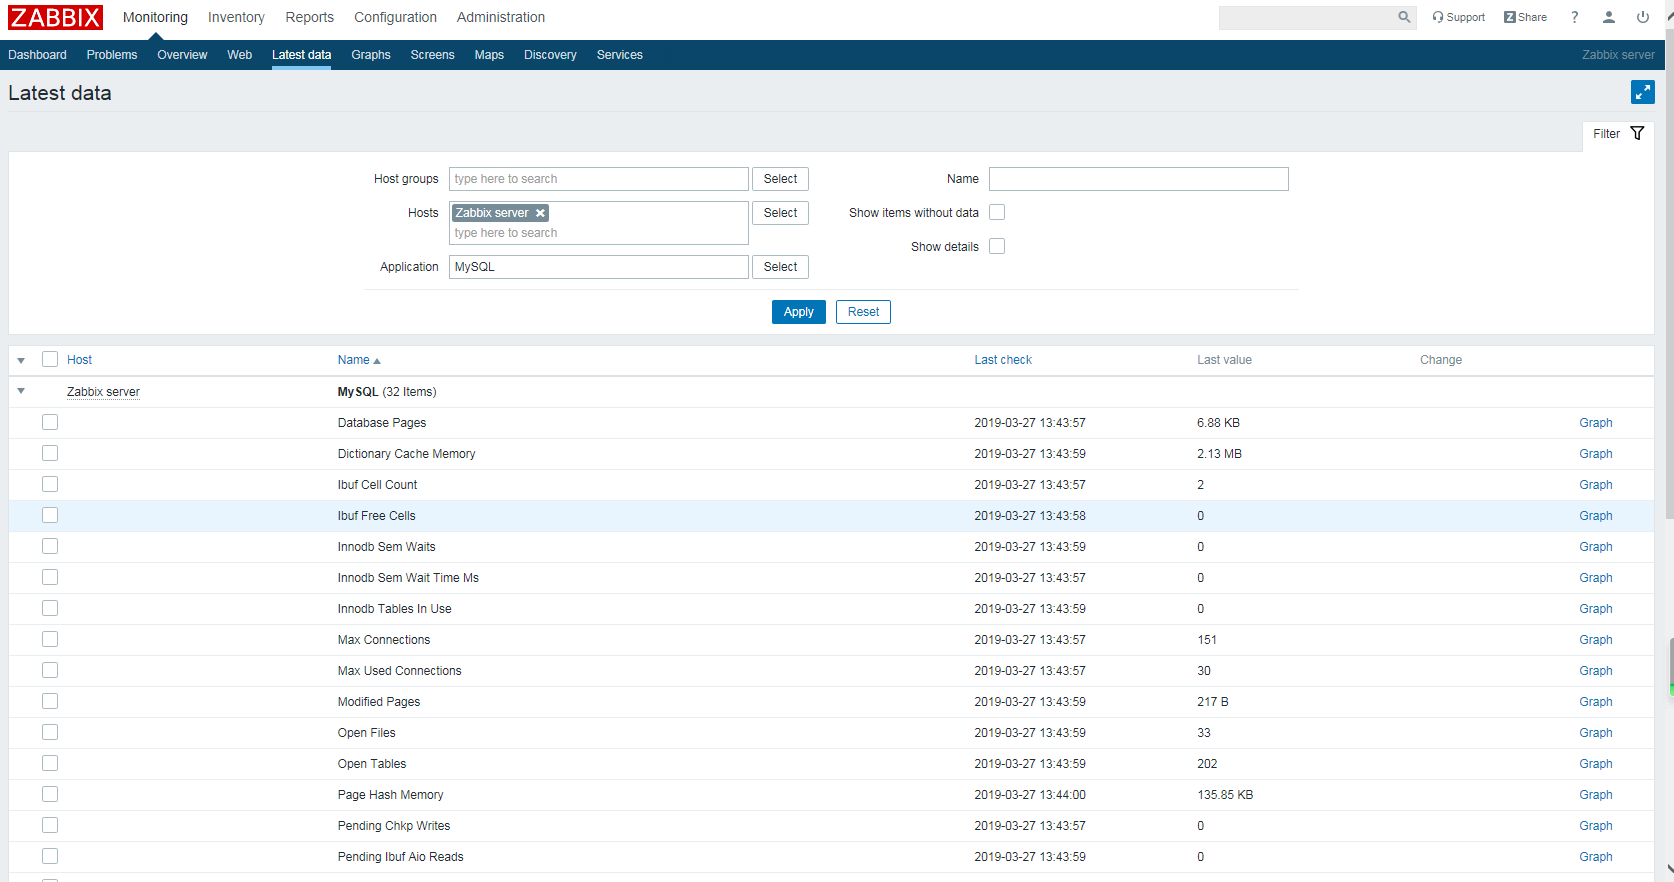Switch to Services submenu
1674x882 pixels.
pyautogui.click(x=620, y=55)
